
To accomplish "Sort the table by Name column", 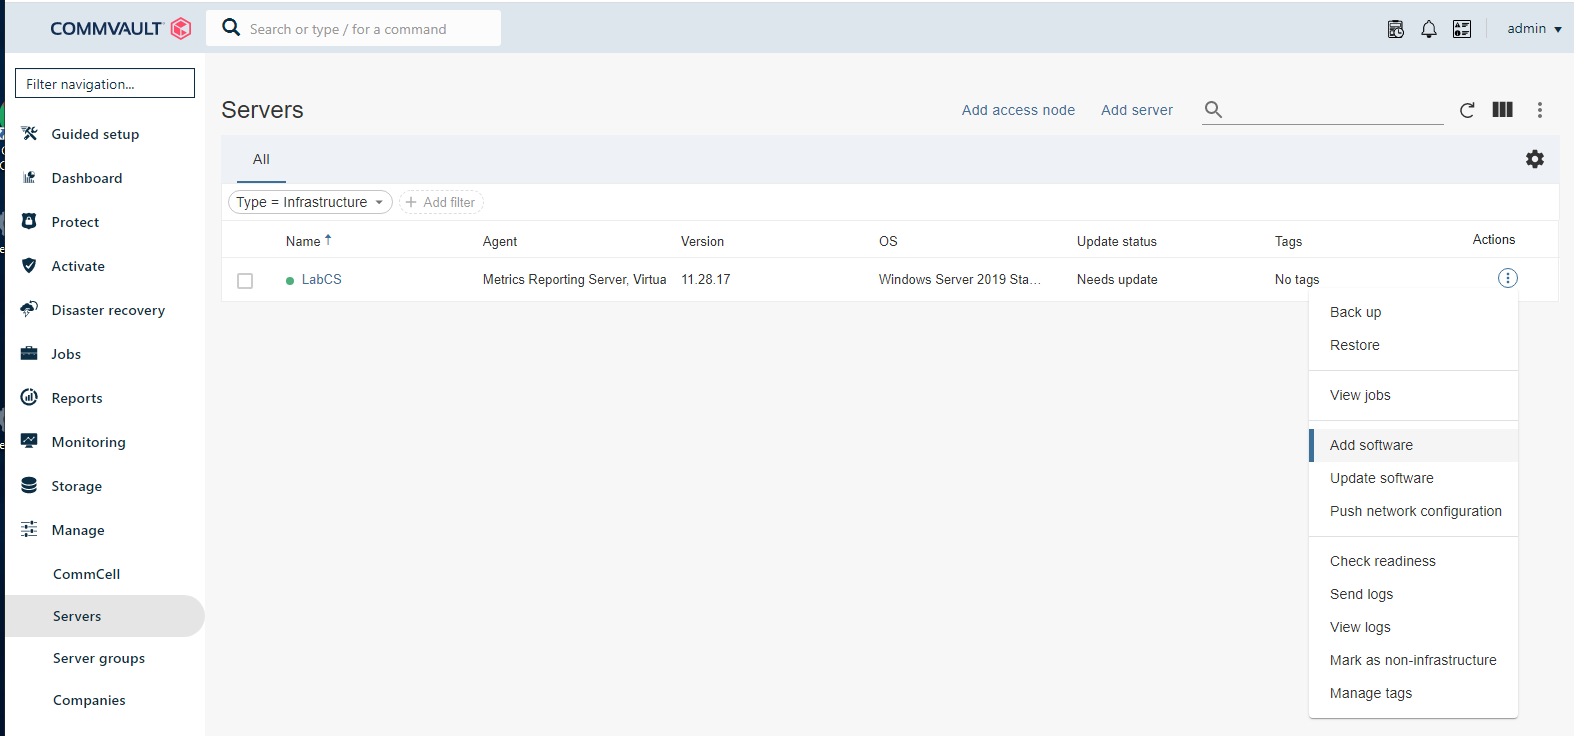I will [303, 241].
